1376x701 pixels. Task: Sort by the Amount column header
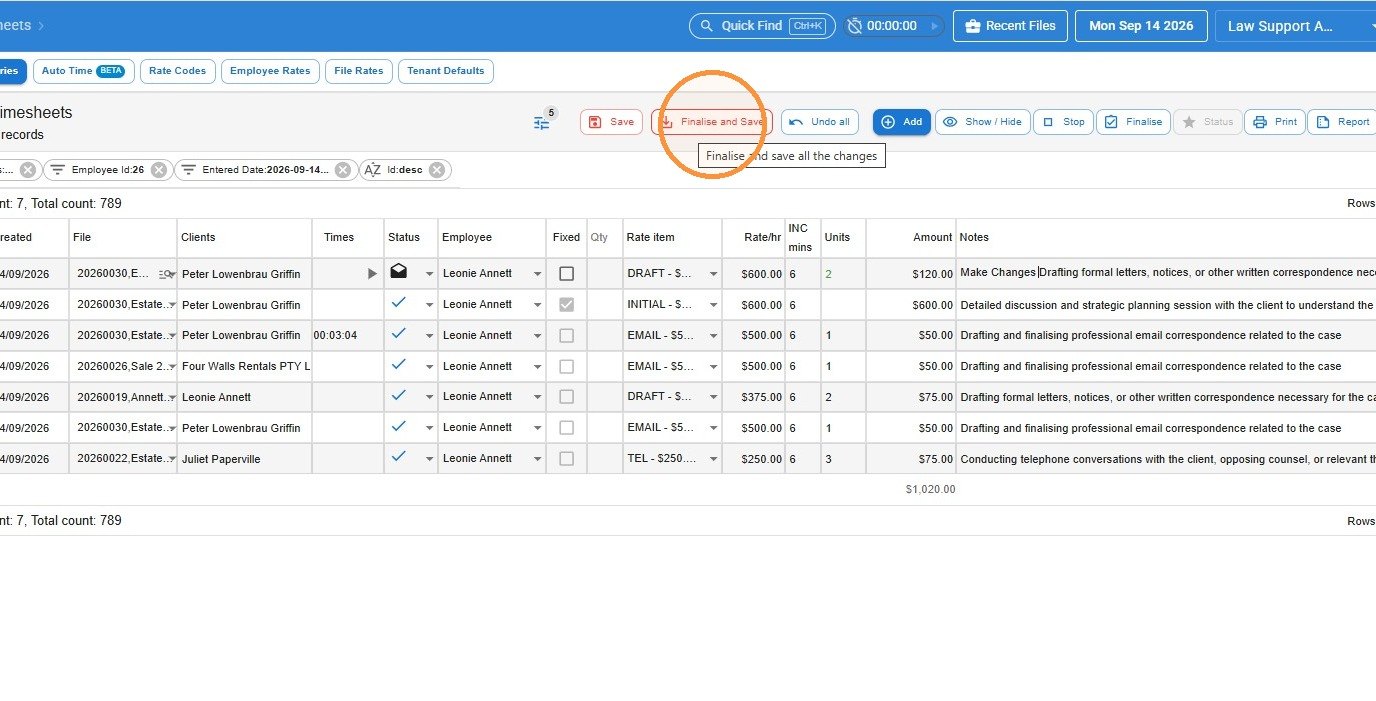(932, 237)
